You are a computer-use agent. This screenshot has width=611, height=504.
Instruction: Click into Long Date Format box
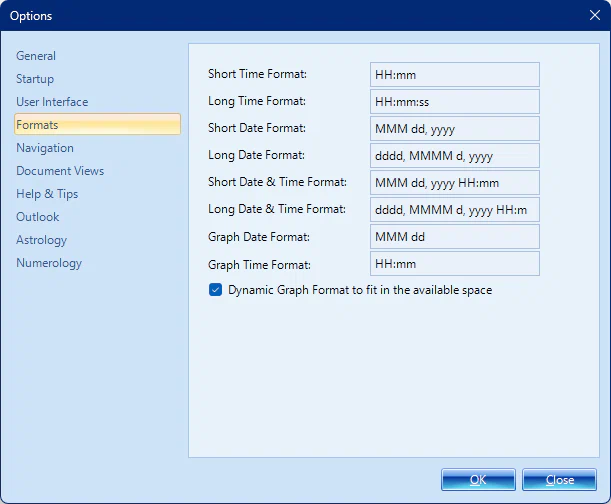pyautogui.click(x=454, y=156)
